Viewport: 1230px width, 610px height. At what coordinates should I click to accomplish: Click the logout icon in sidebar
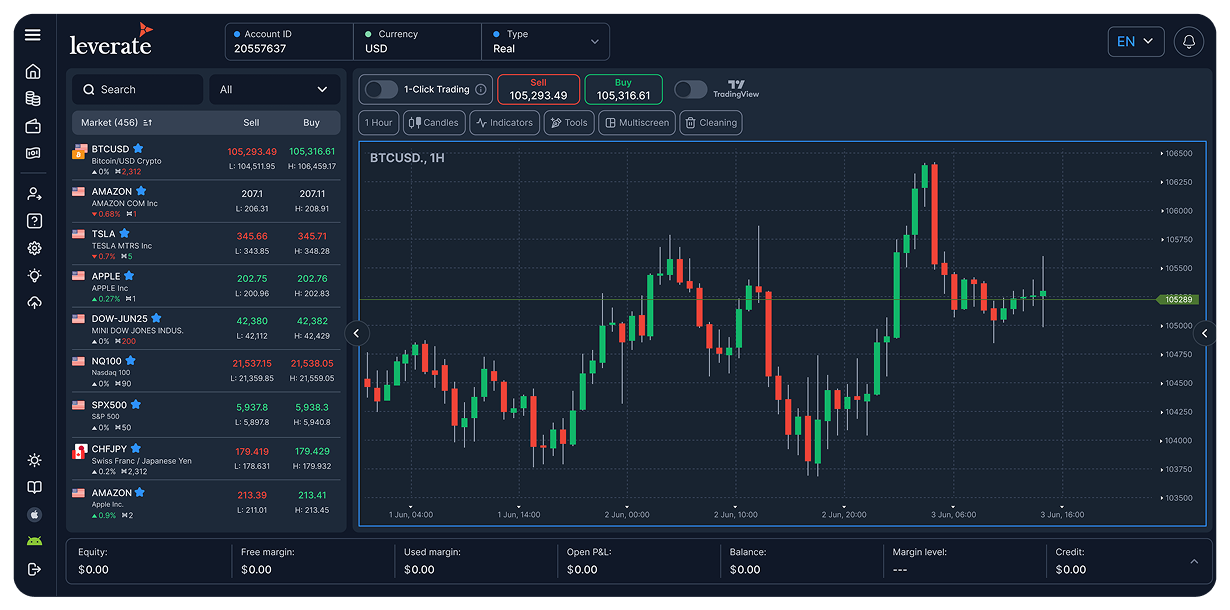pos(34,569)
